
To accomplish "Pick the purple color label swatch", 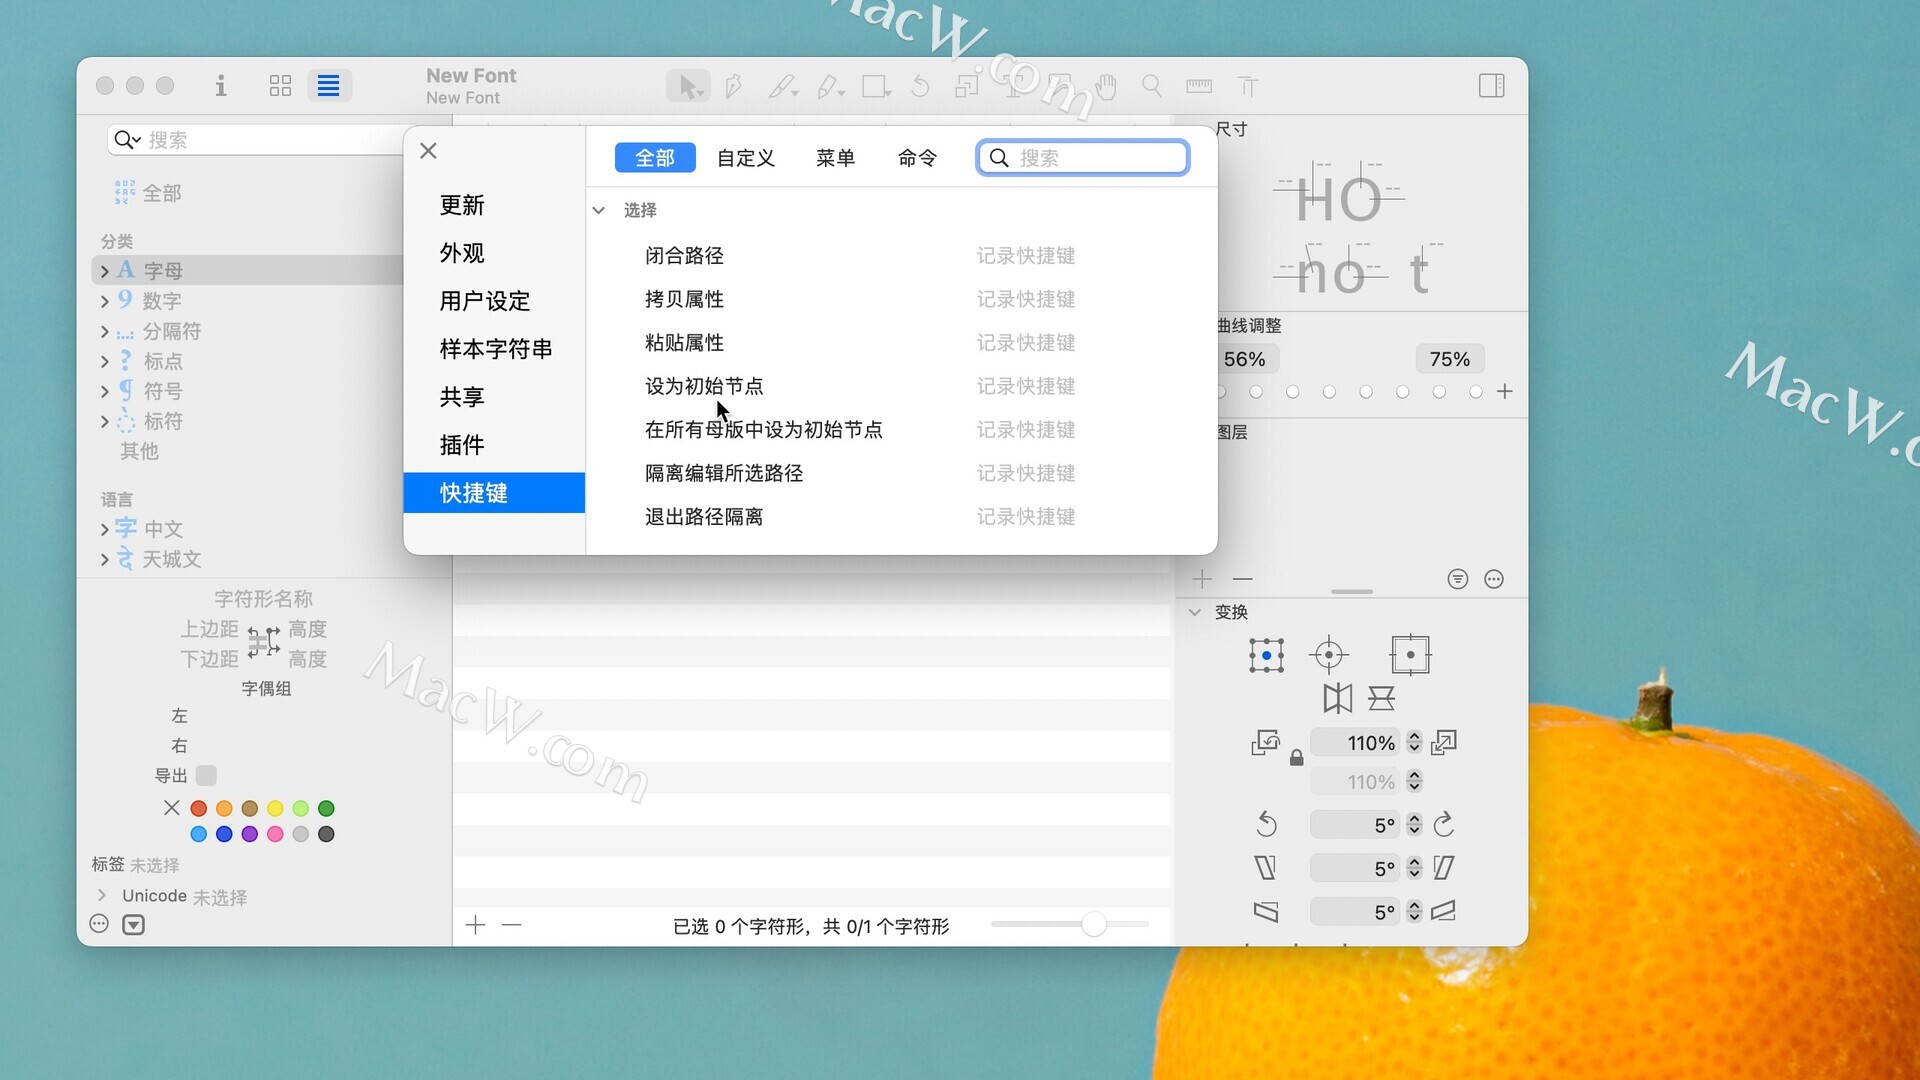I will [250, 834].
